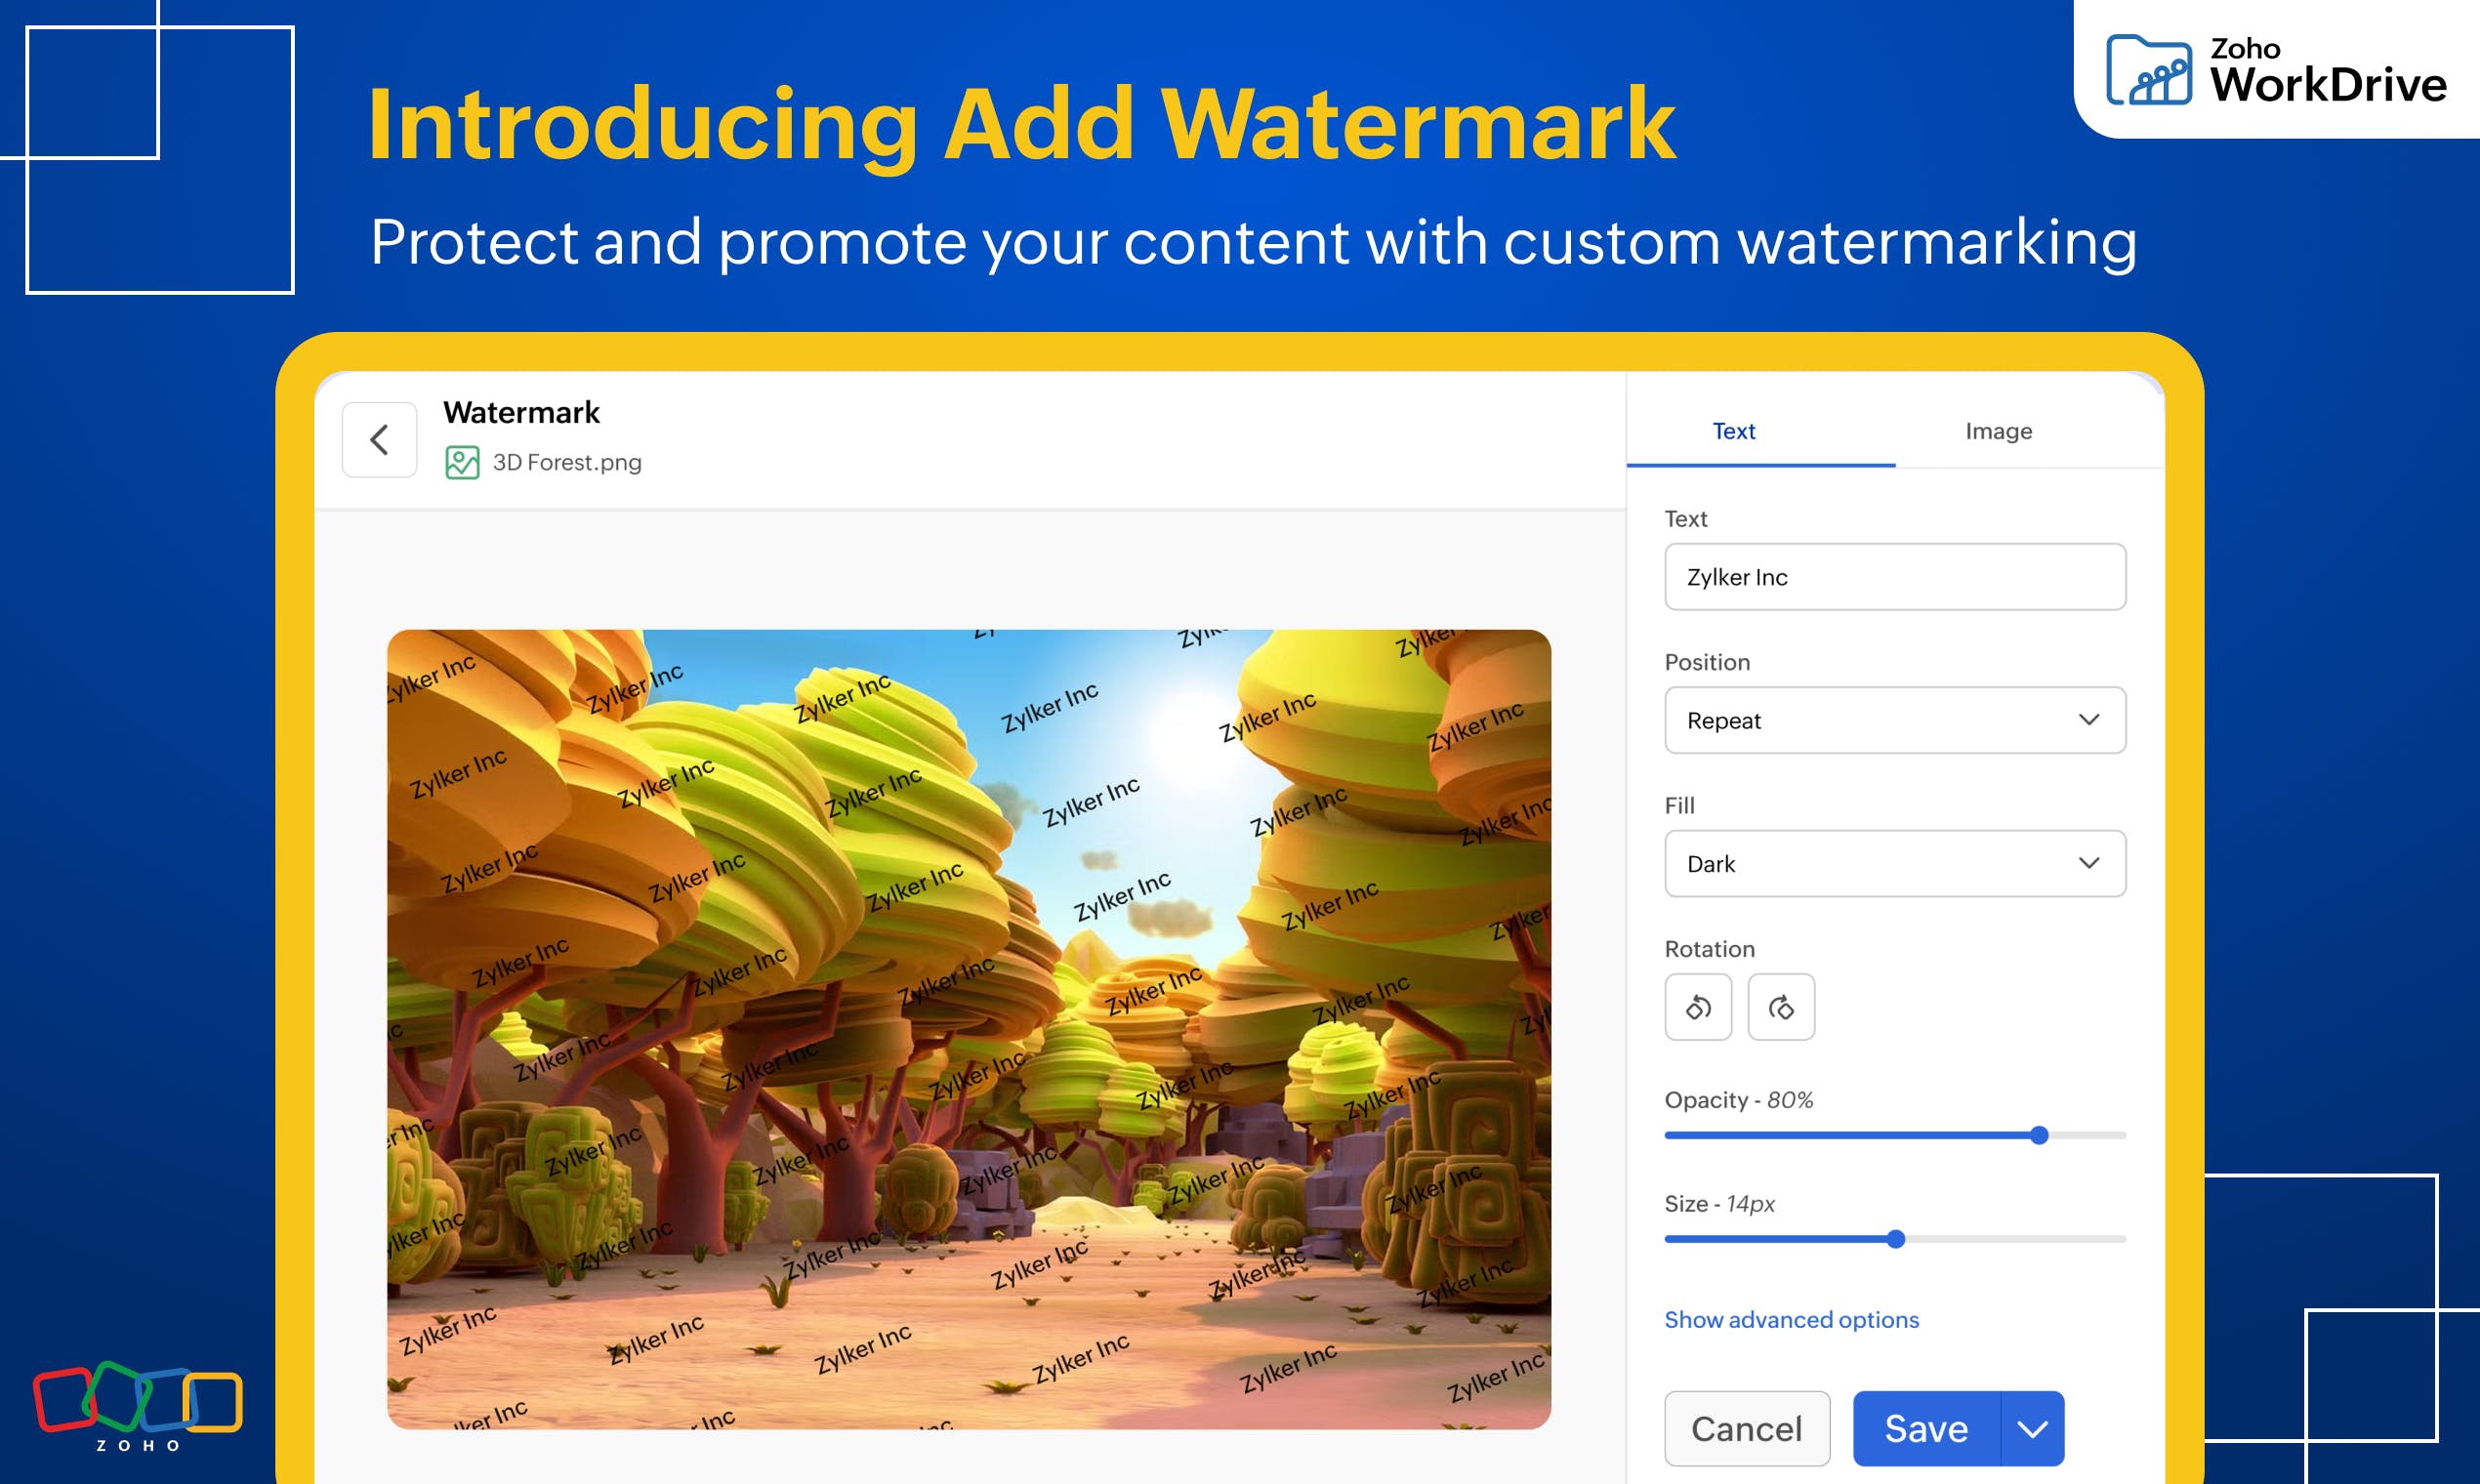Click the 3D Forest.png image file icon
Screen dimensions: 2480x1484
point(462,462)
